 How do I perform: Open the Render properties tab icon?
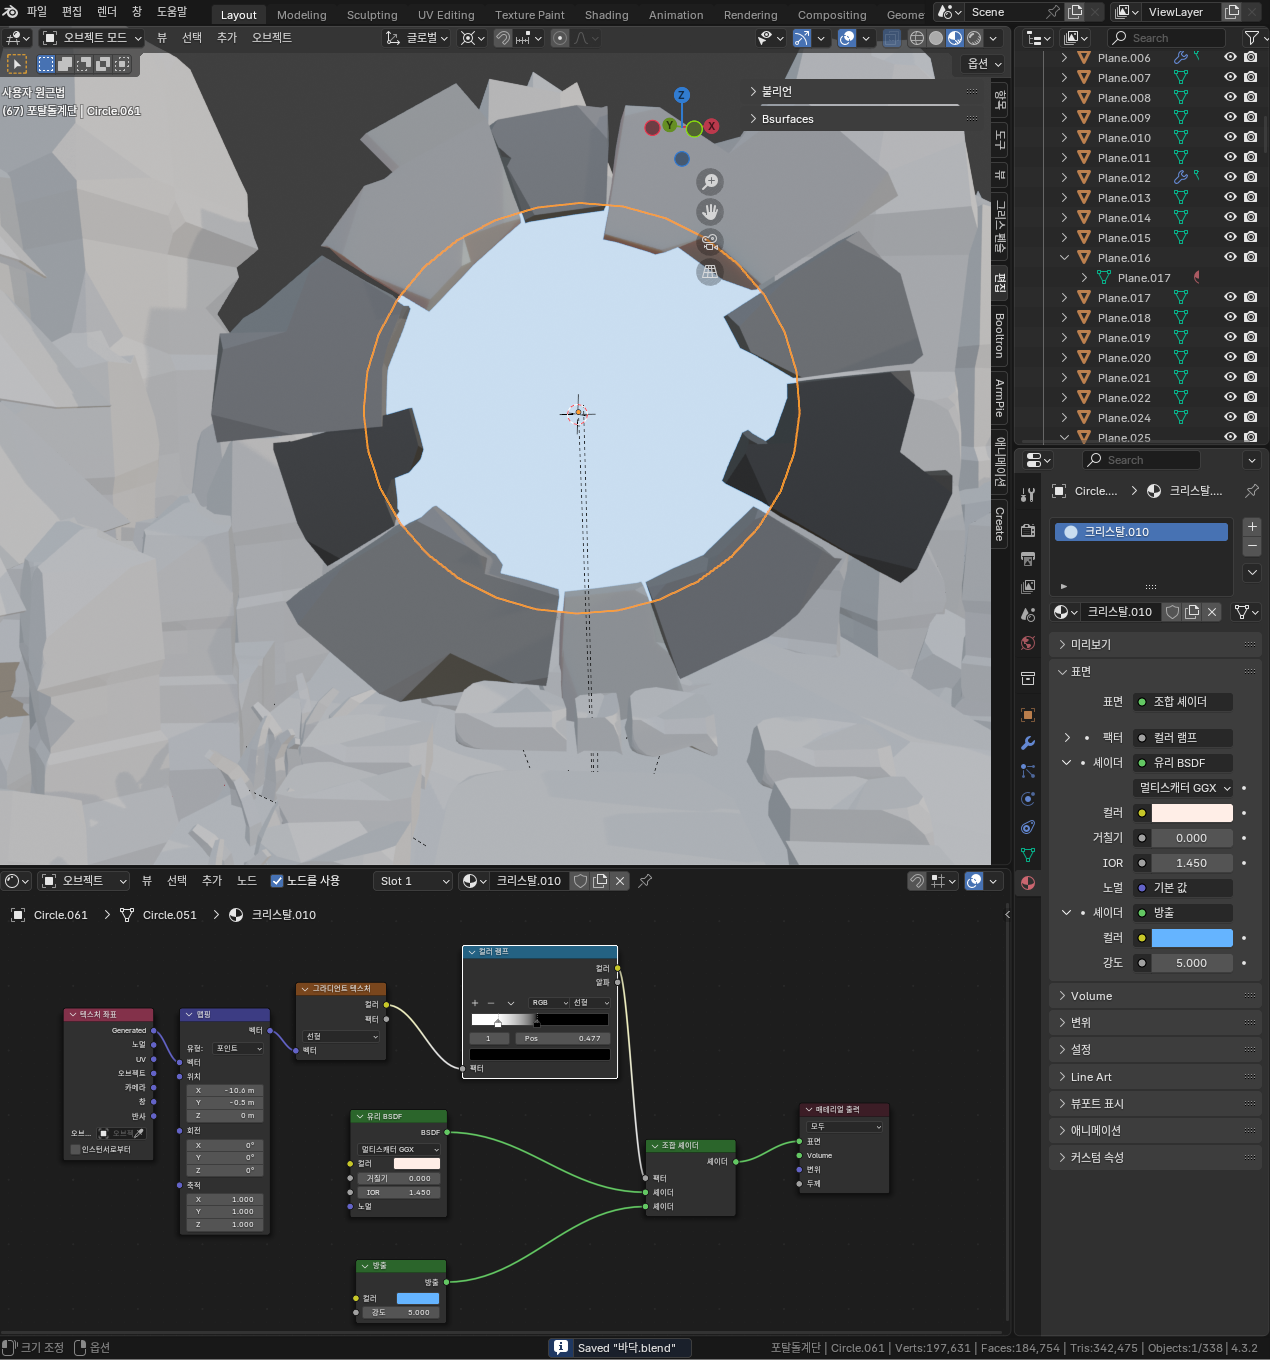click(x=1028, y=530)
